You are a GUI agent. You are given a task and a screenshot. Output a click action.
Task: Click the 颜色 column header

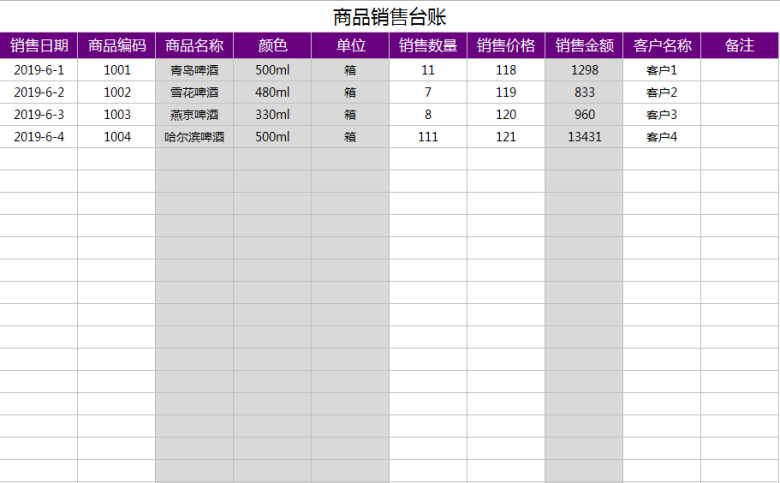point(273,46)
